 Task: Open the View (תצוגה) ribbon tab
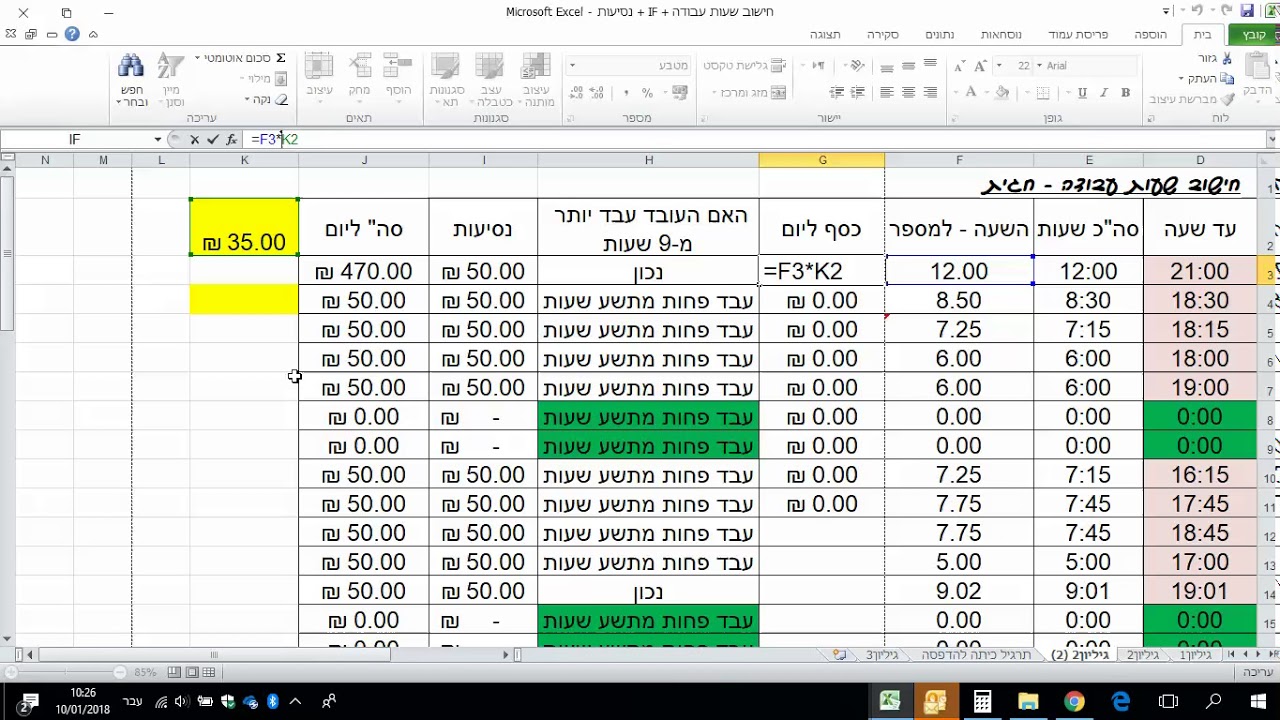point(825,34)
